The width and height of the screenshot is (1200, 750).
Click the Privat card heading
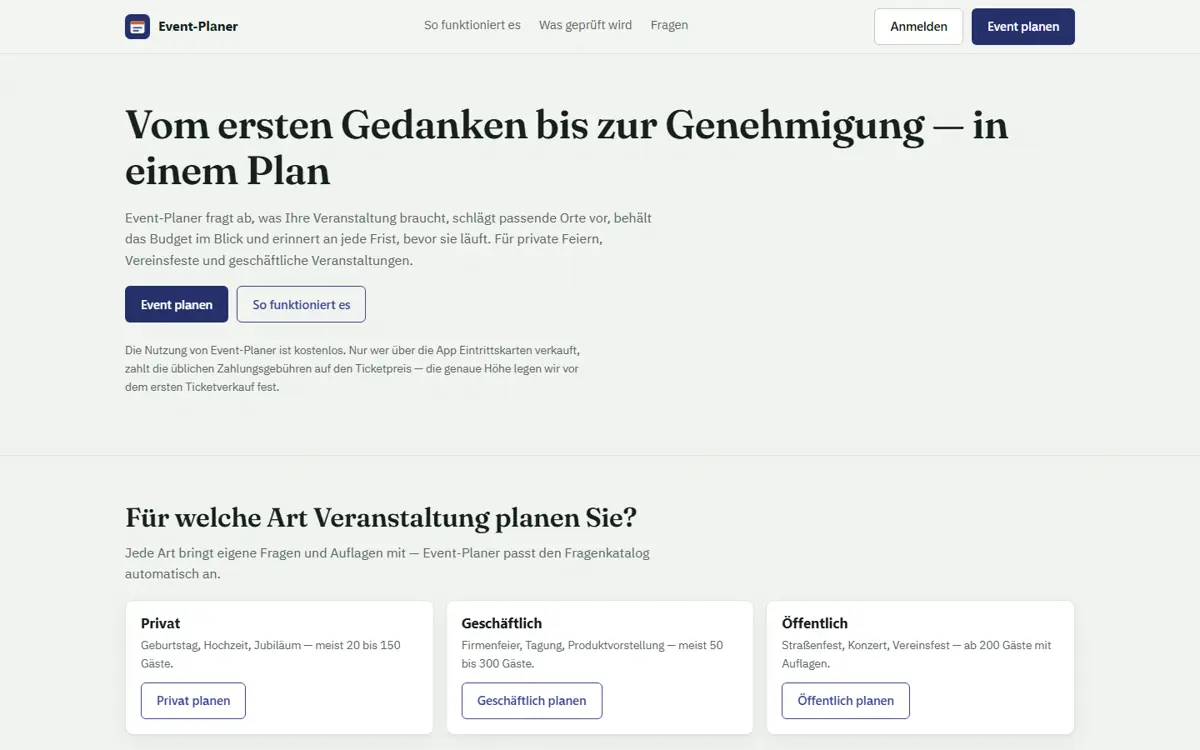[161, 623]
